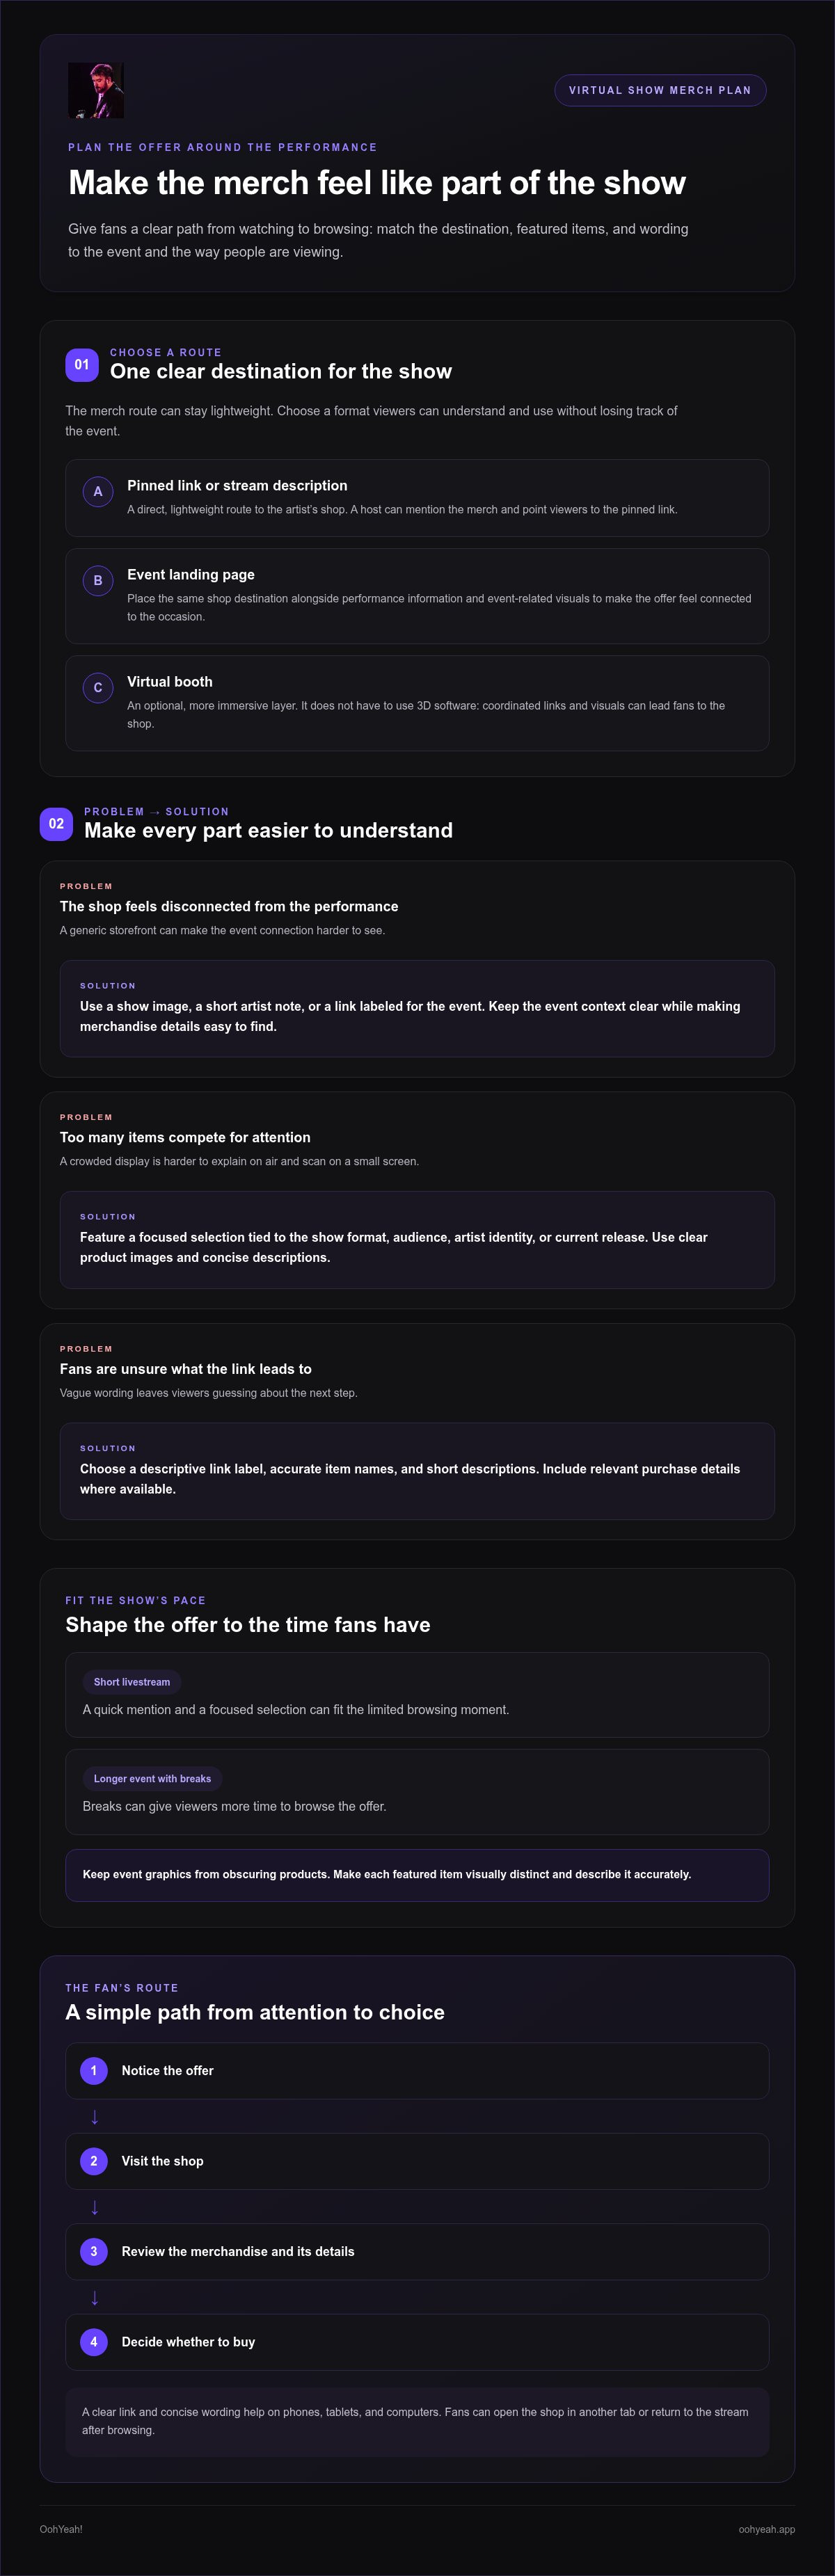Click the OohYeah! footer brand text
This screenshot has height=2576, width=835.
pyautogui.click(x=61, y=2529)
